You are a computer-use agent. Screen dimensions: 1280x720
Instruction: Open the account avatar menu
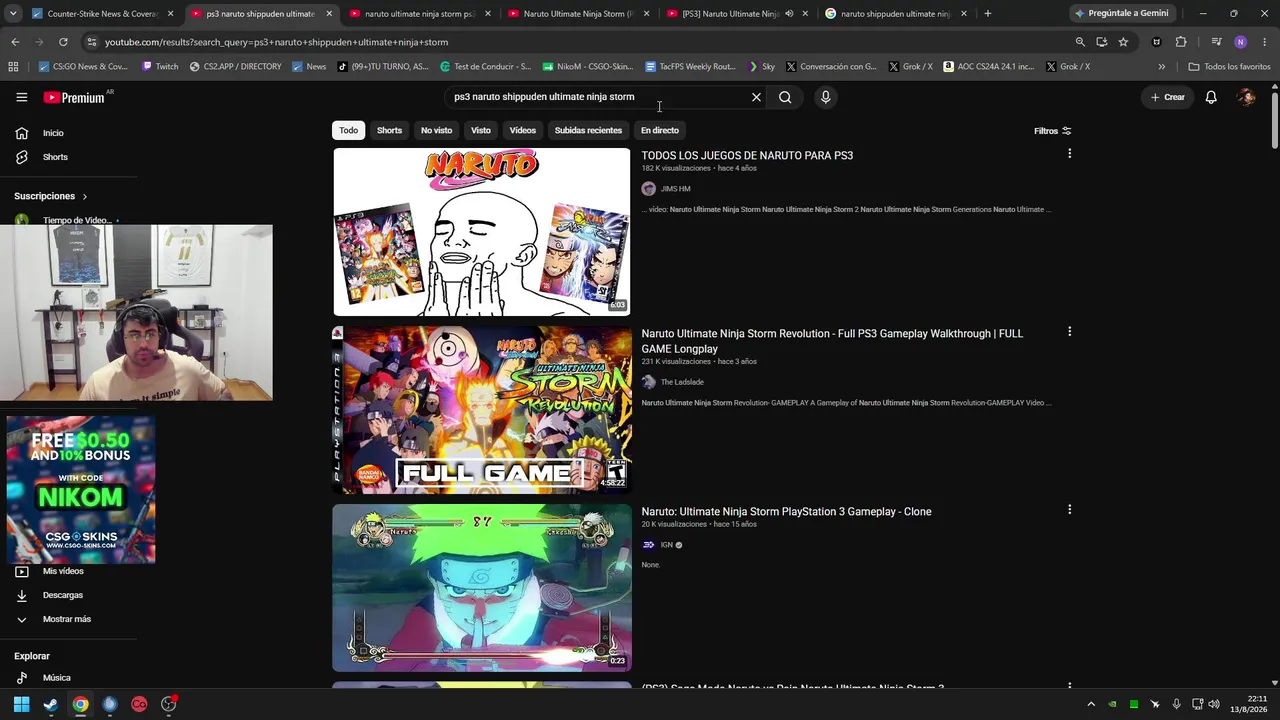1246,97
